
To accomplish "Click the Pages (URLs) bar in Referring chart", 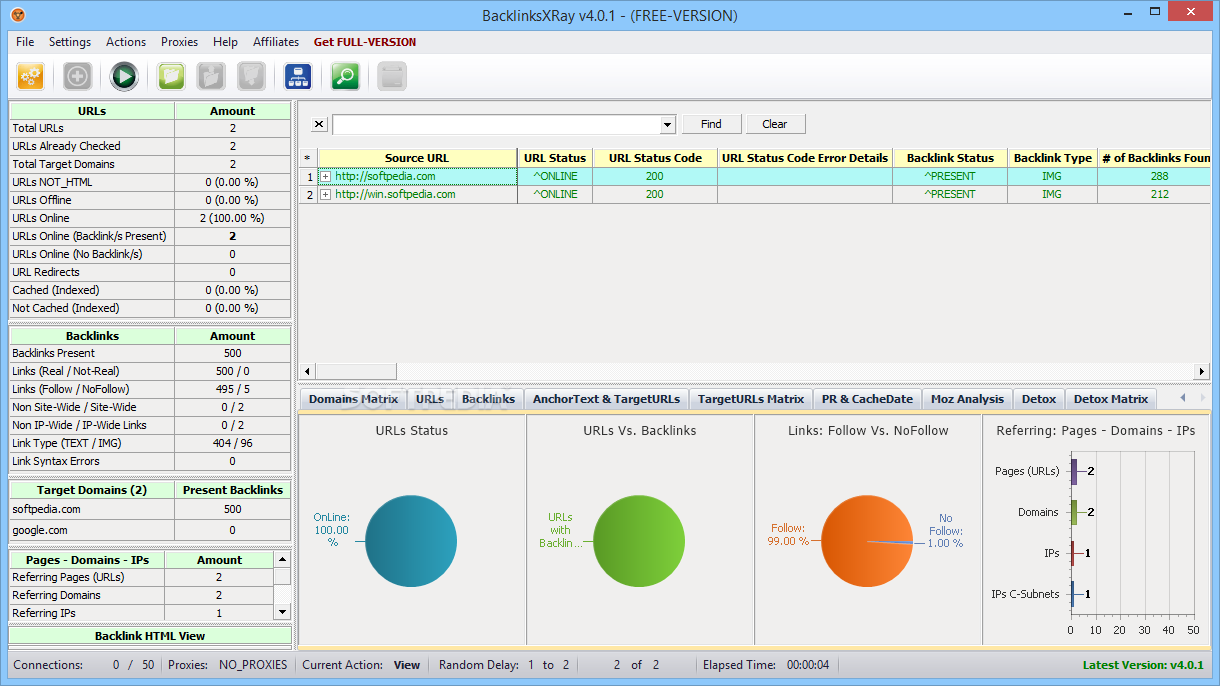I will [1074, 471].
